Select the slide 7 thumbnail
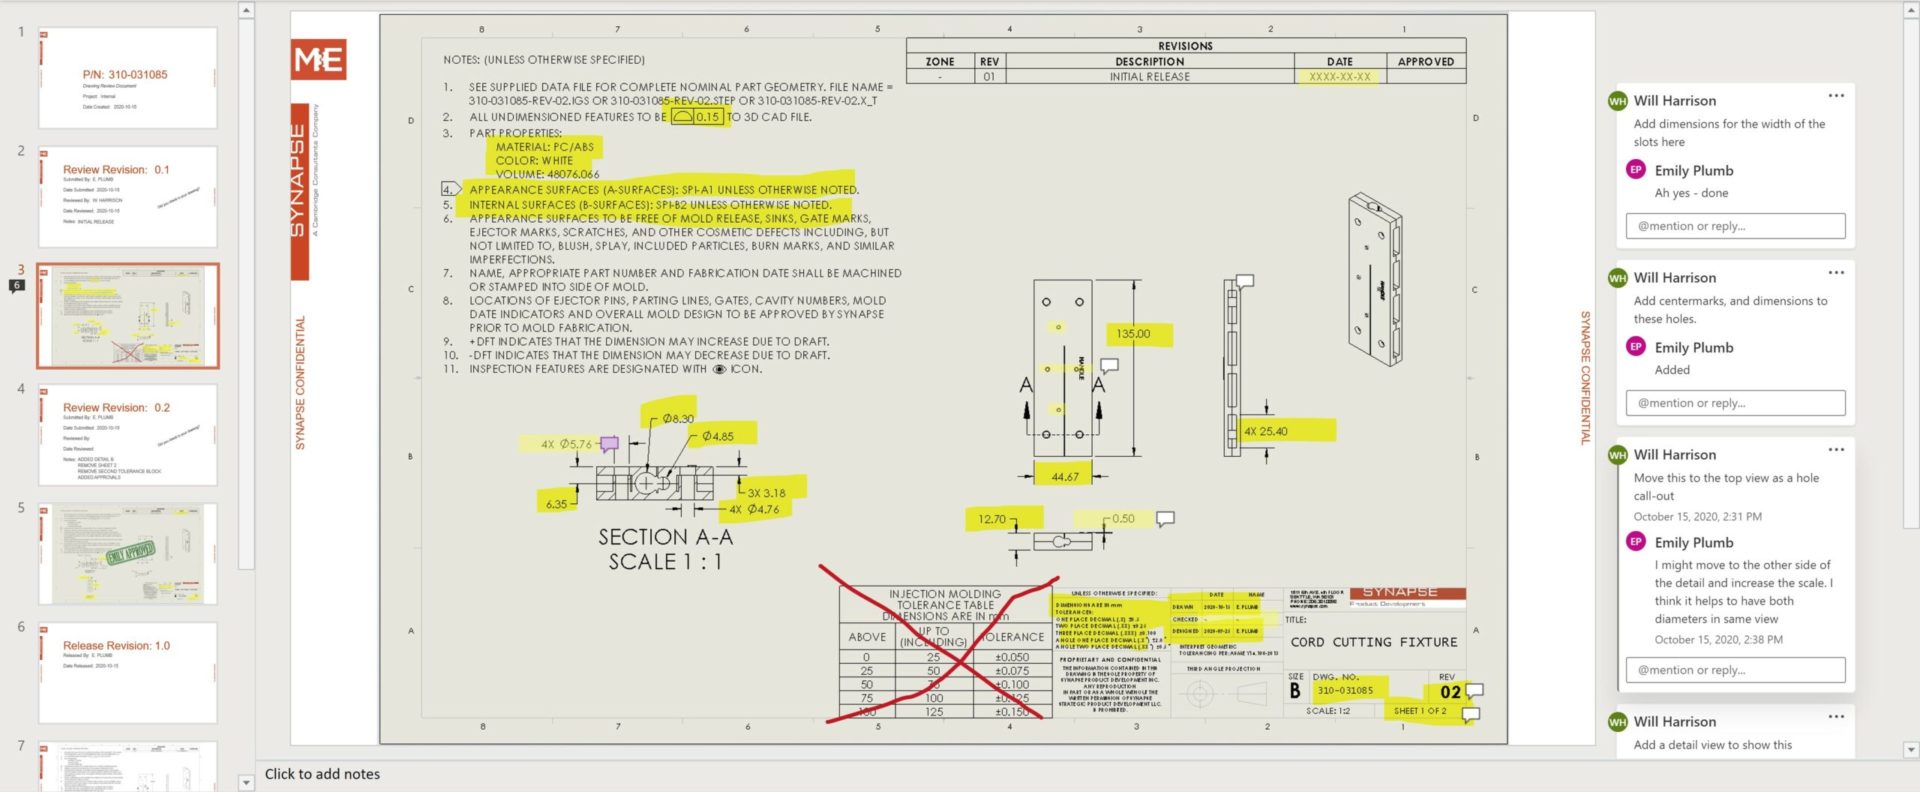Viewport: 1920px width, 792px height. coord(128,766)
